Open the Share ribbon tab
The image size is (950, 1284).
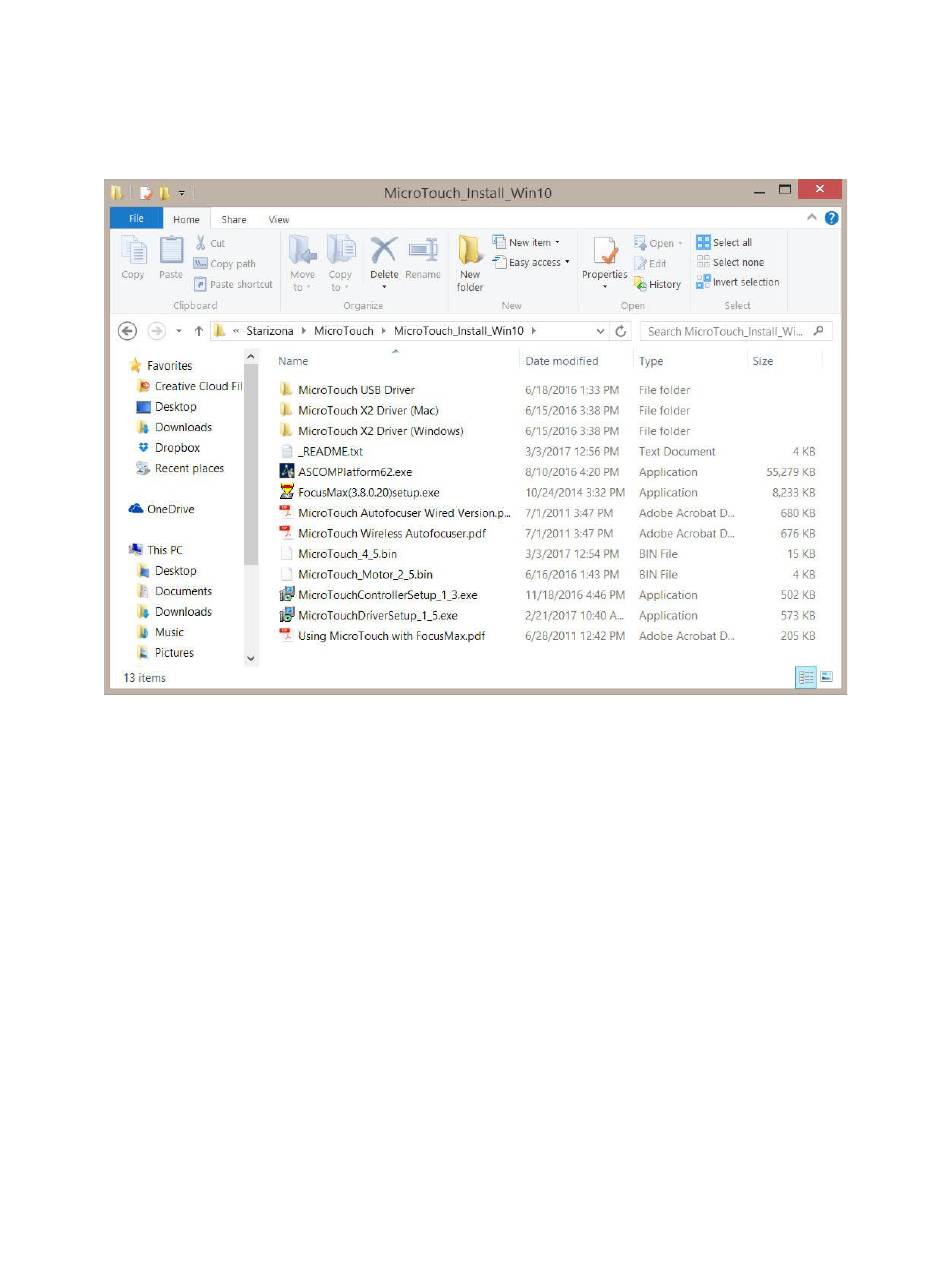234,219
